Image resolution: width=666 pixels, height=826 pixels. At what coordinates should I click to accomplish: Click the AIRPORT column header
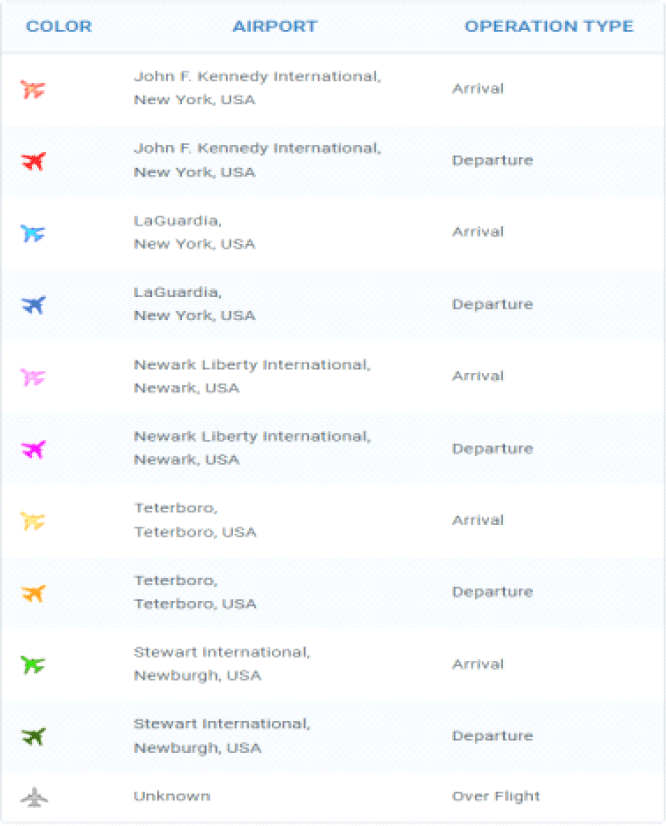pos(275,26)
